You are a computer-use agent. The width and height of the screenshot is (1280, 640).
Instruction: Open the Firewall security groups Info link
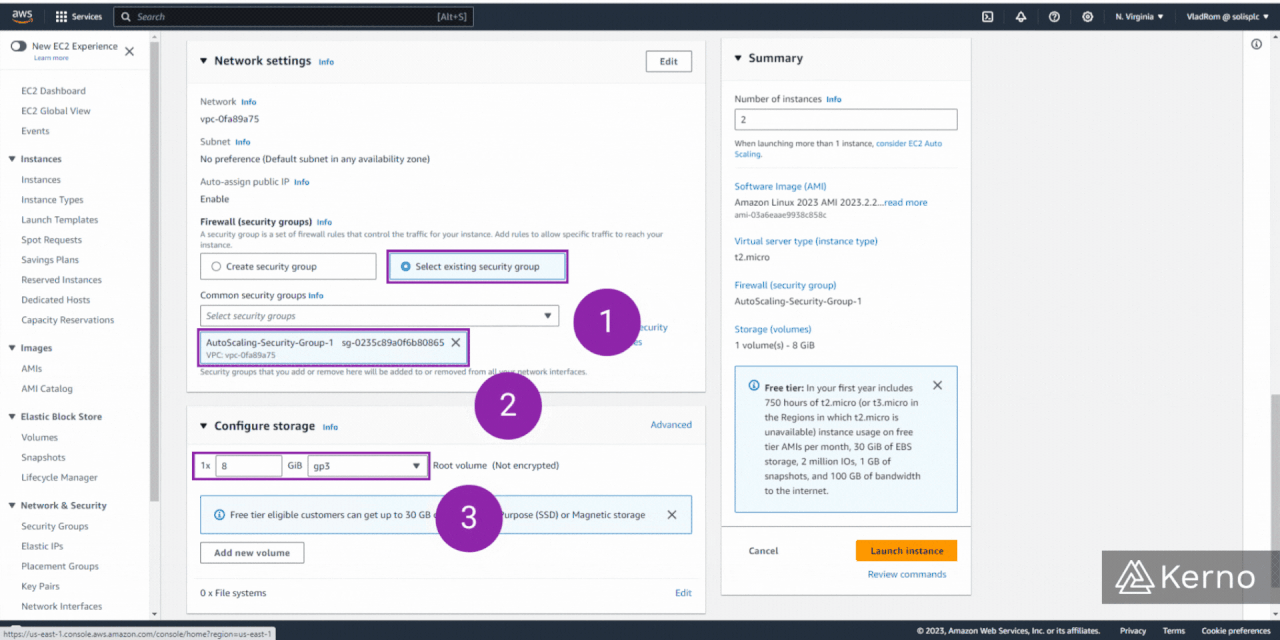pyautogui.click(x=324, y=222)
